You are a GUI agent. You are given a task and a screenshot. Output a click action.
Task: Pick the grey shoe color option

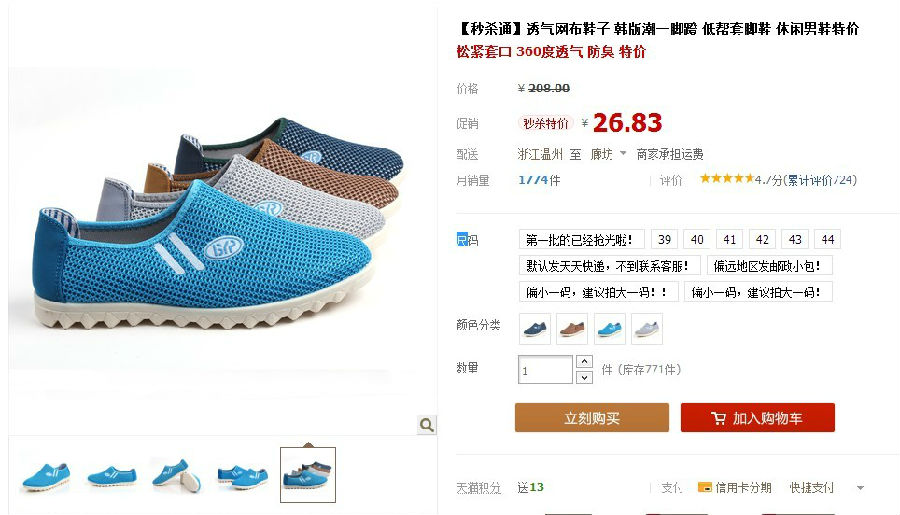[647, 329]
